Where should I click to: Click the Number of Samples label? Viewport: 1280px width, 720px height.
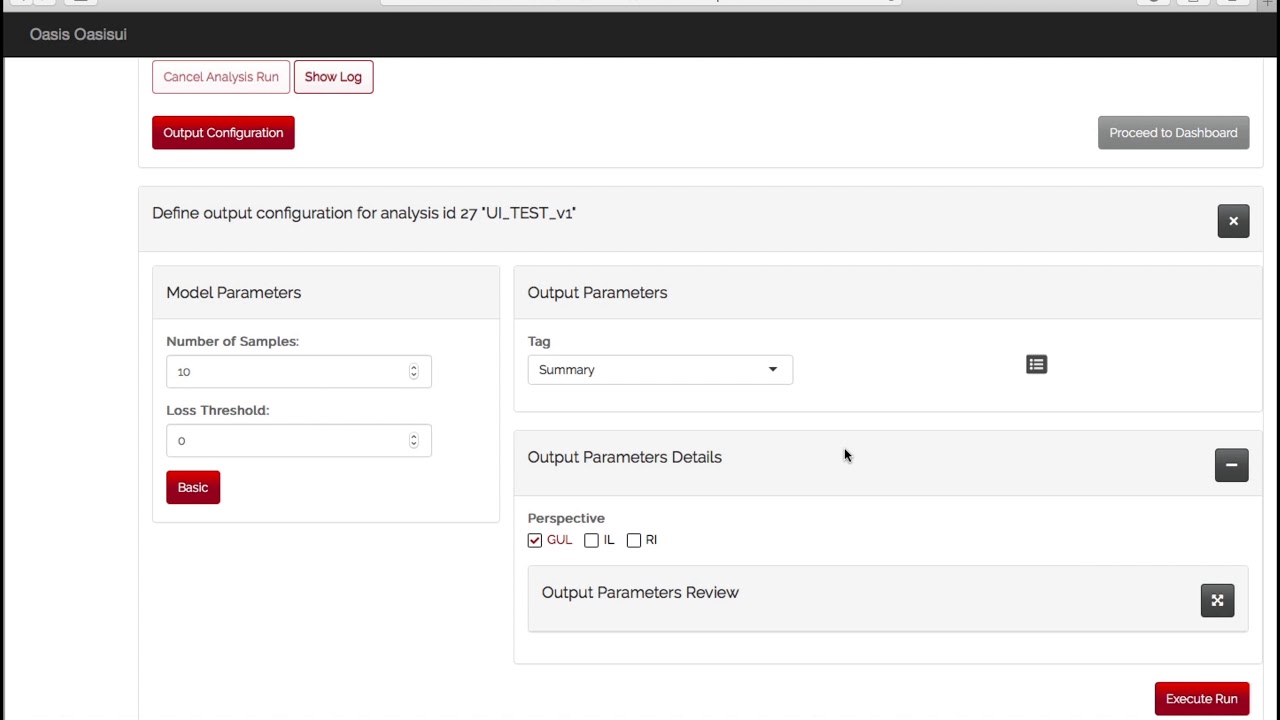(x=232, y=341)
